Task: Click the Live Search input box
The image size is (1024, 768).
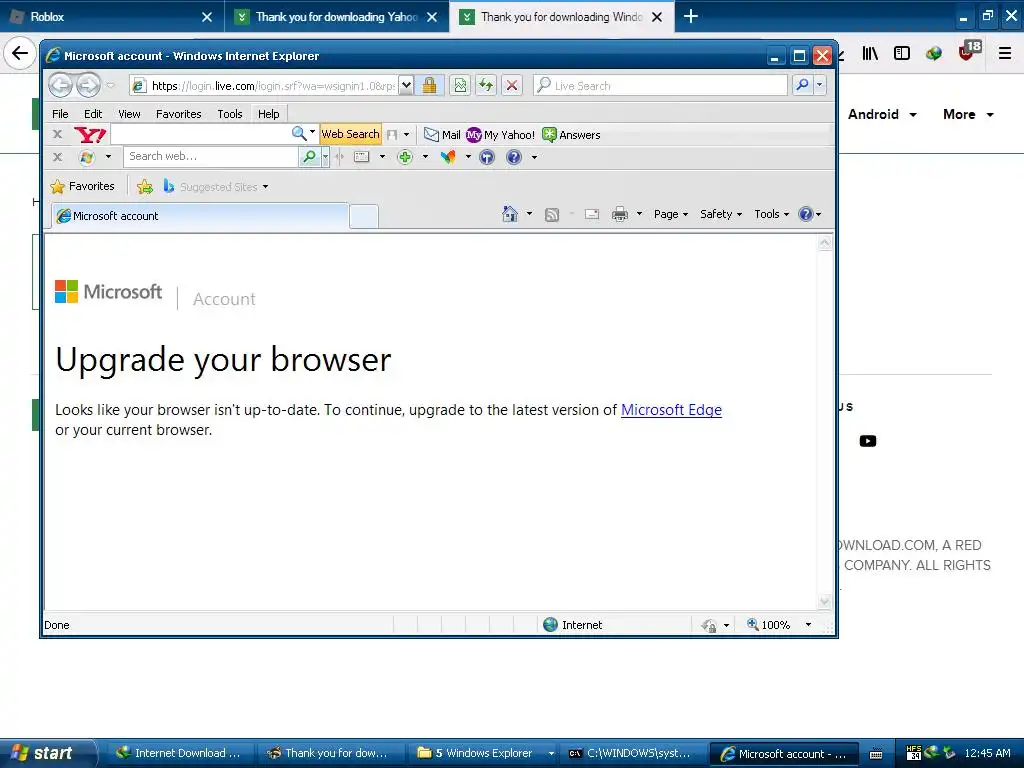Action: click(660, 85)
